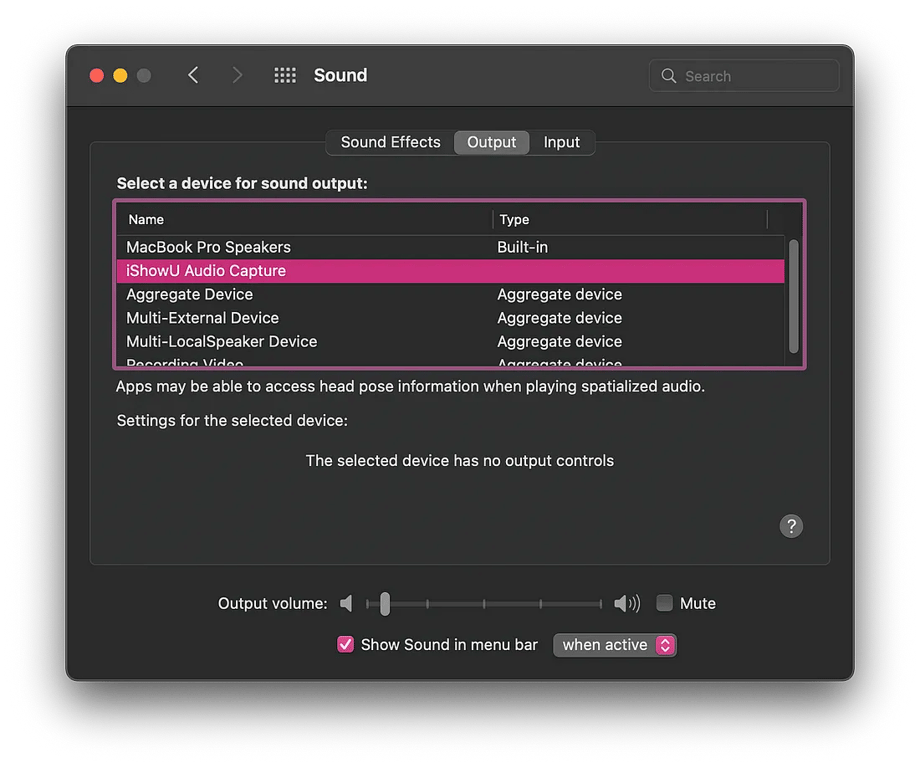Click the output volume slider knob
Screen dimensions: 920x768
[385, 603]
